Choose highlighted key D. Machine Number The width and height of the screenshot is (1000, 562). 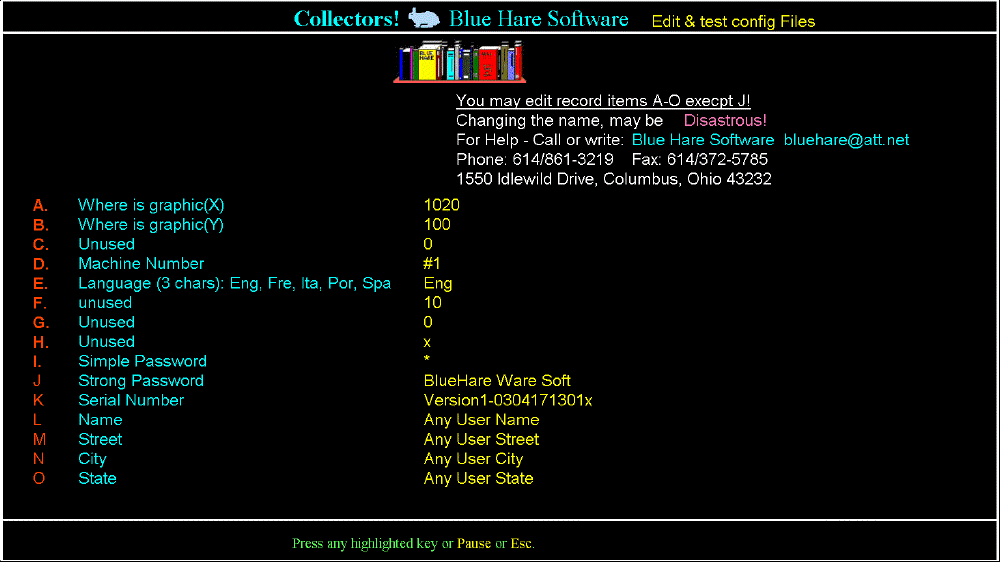coord(41,264)
